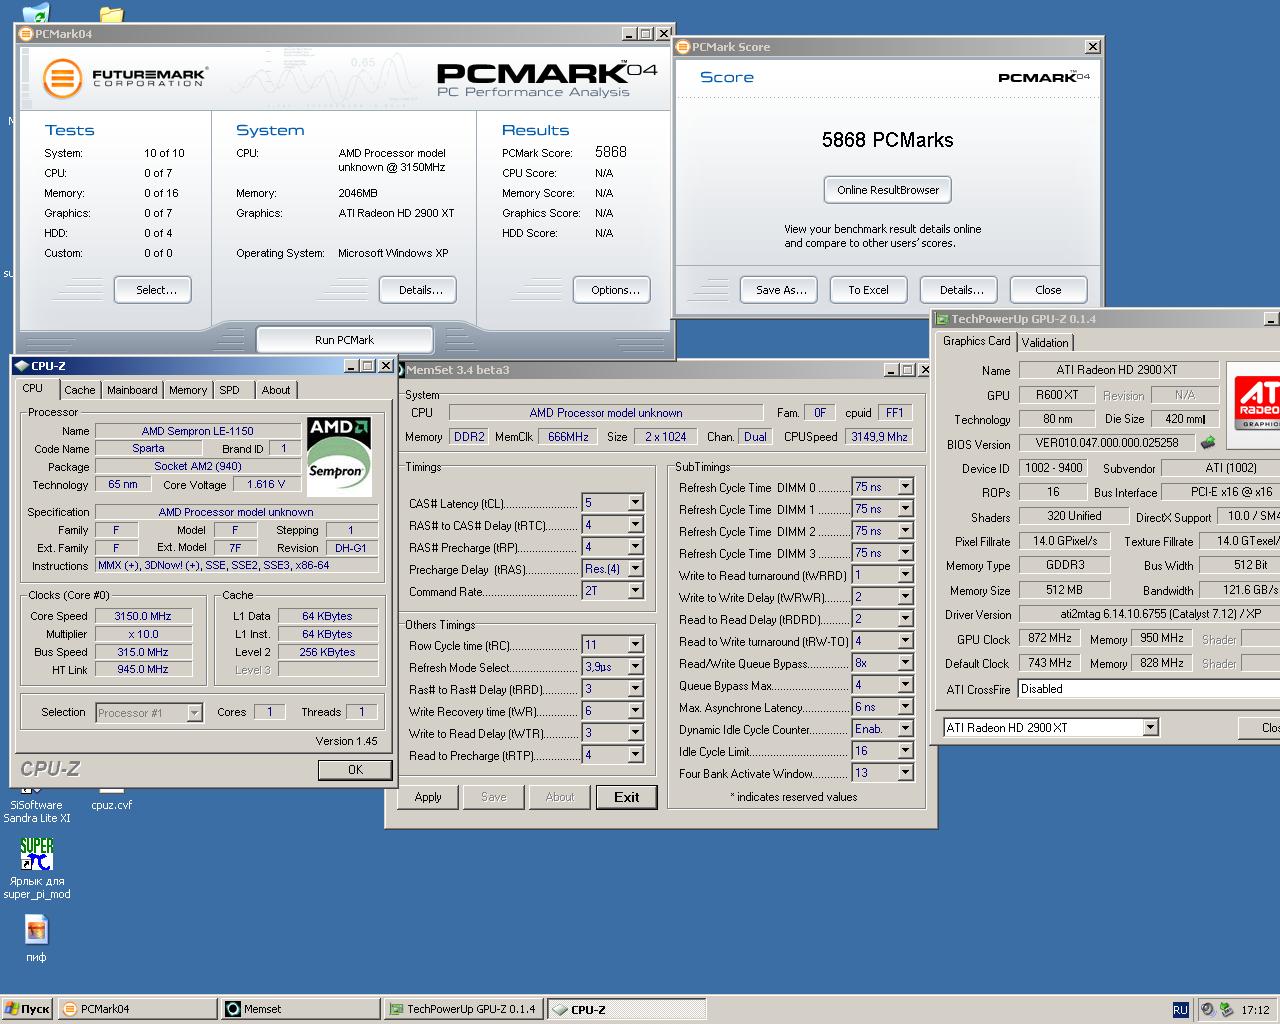Image resolution: width=1280 pixels, height=1024 pixels.
Task: Click the Futuremark orange logo in PCMark04
Action: [x=62, y=78]
